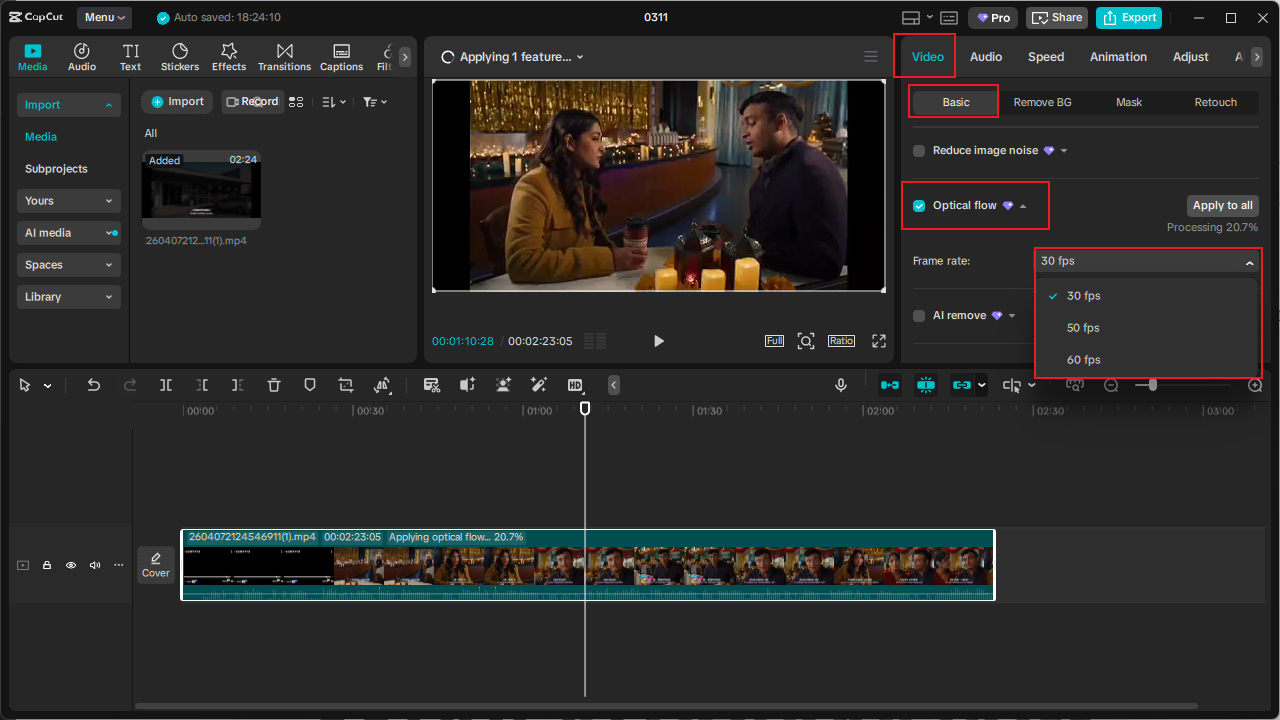Click Apply to all button

click(1222, 205)
